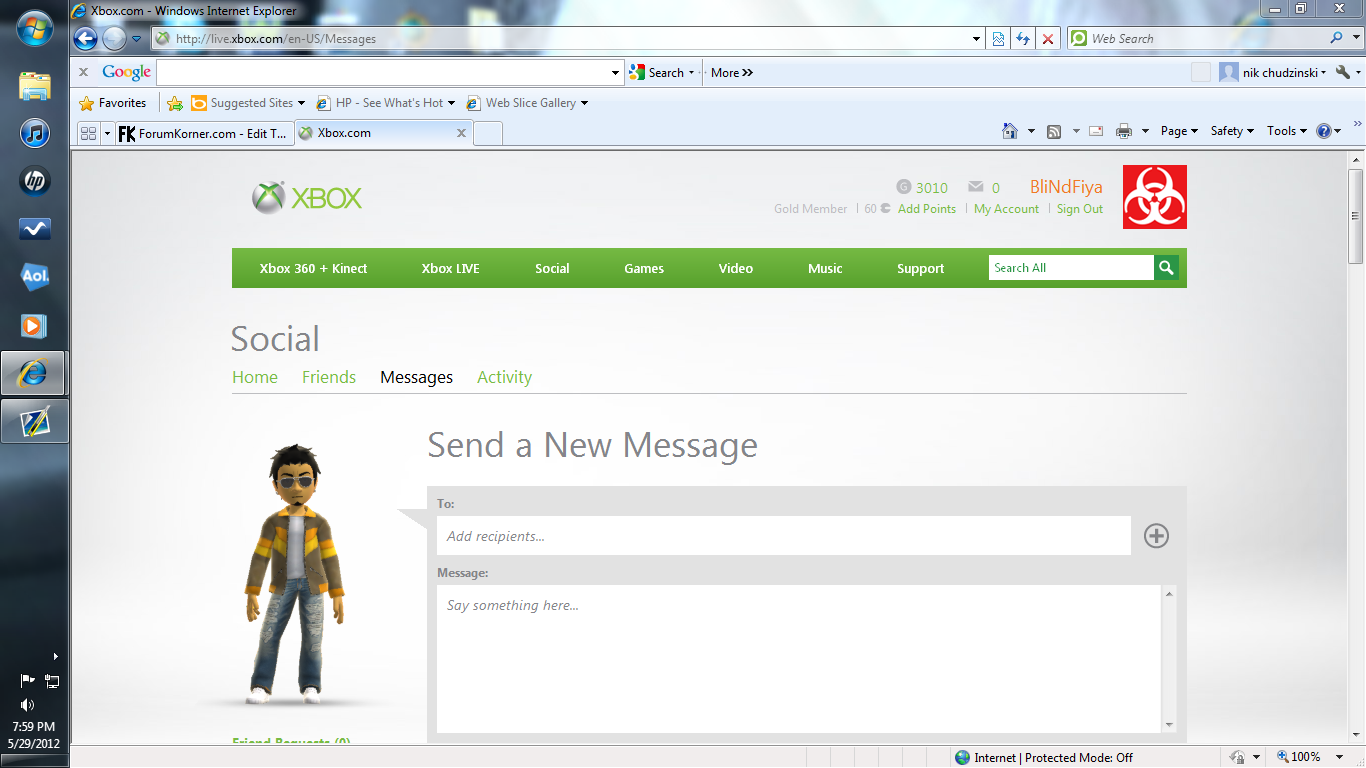The height and width of the screenshot is (768, 1366).
Task: Open a new blank tab
Action: (488, 134)
